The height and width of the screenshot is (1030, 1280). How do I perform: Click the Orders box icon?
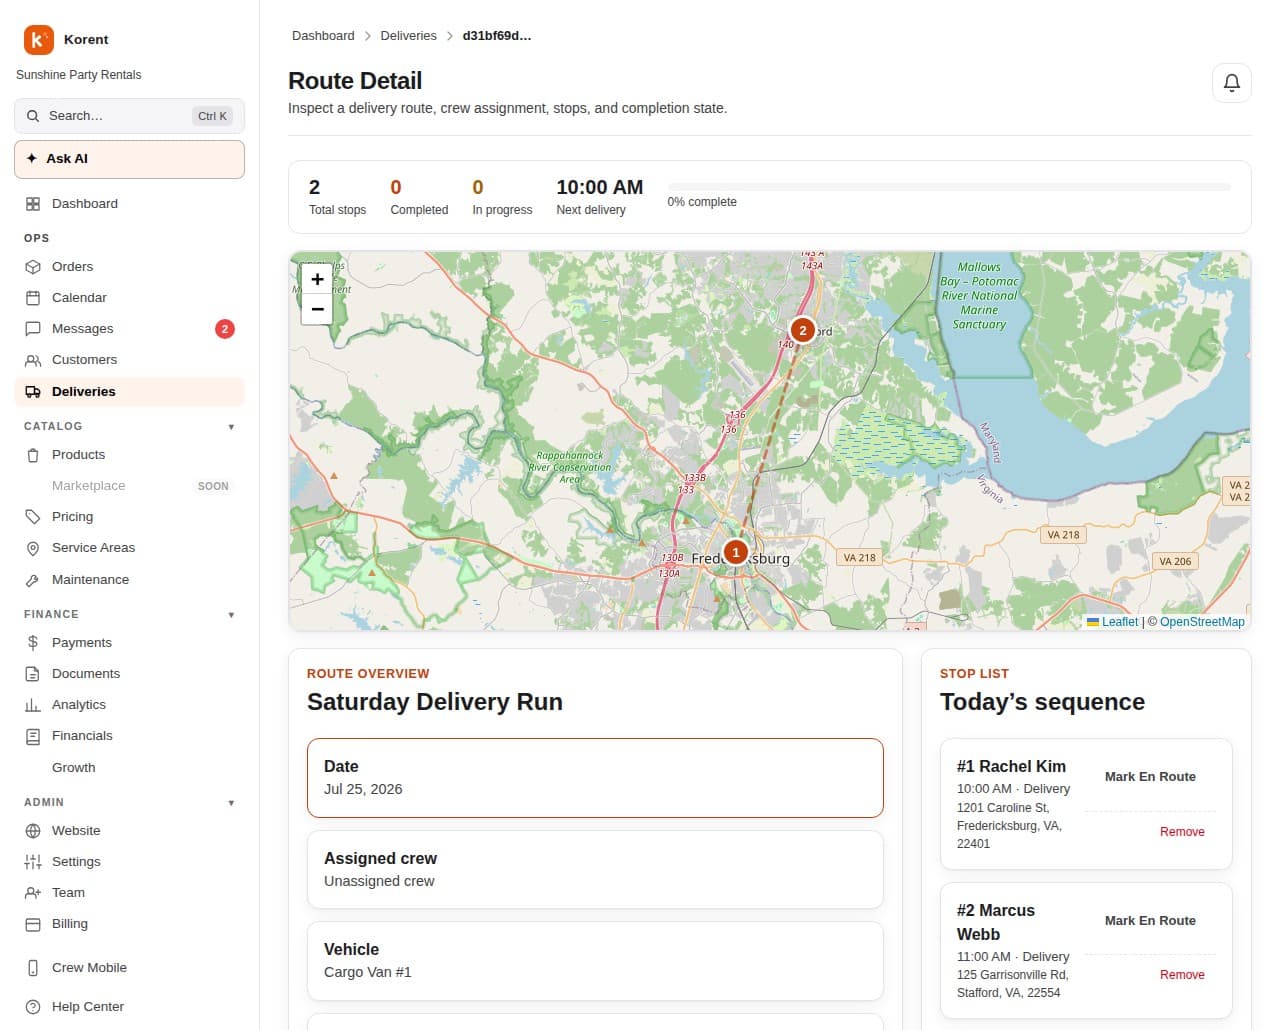[x=33, y=267]
